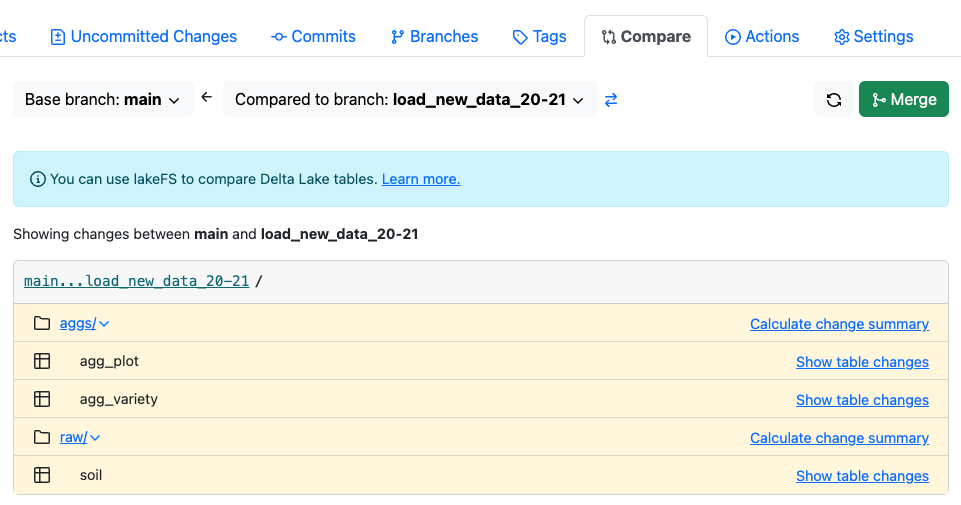Select the Compare tab
The image size is (961, 505).
(646, 37)
